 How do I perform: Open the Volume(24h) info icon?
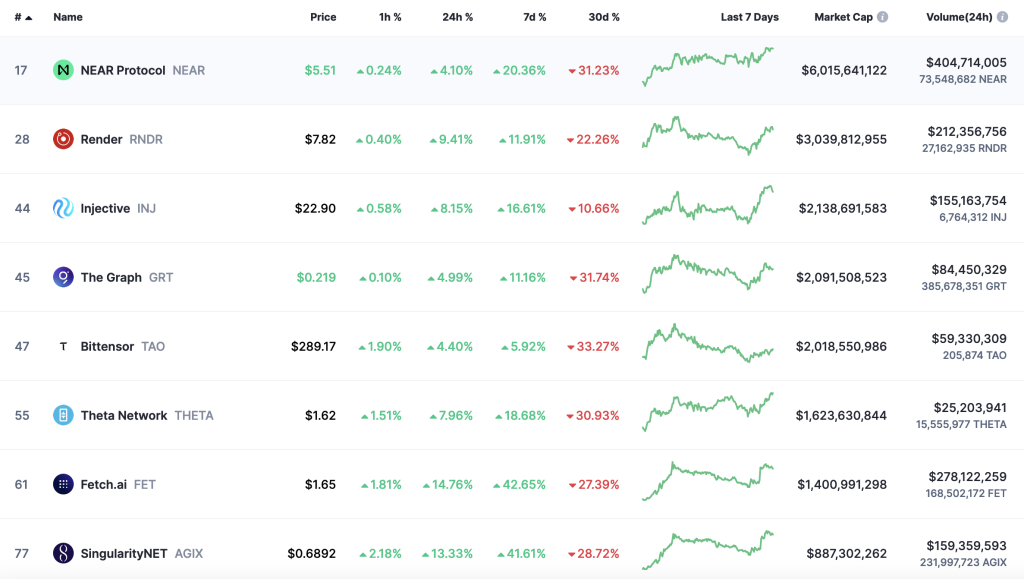pyautogui.click(x=1002, y=17)
